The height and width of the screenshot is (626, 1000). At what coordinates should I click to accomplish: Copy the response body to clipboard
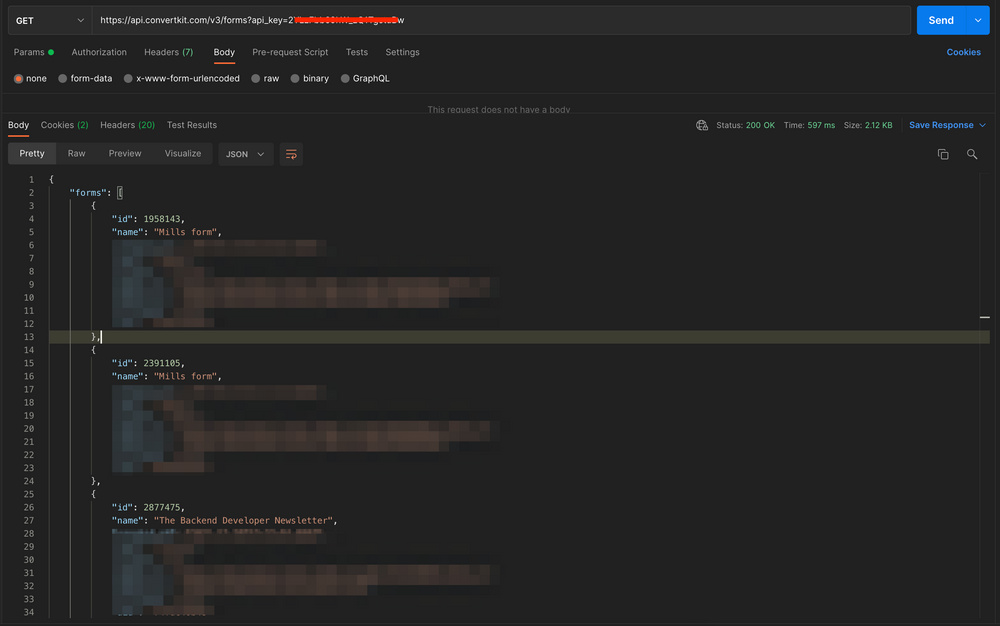click(942, 154)
